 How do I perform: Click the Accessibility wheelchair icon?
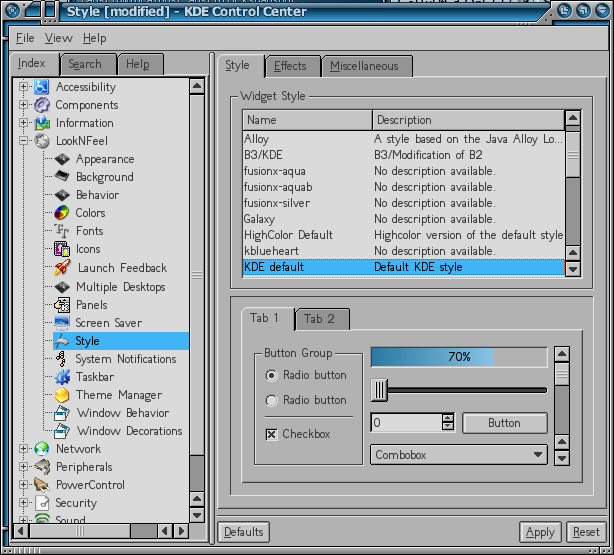[42, 87]
